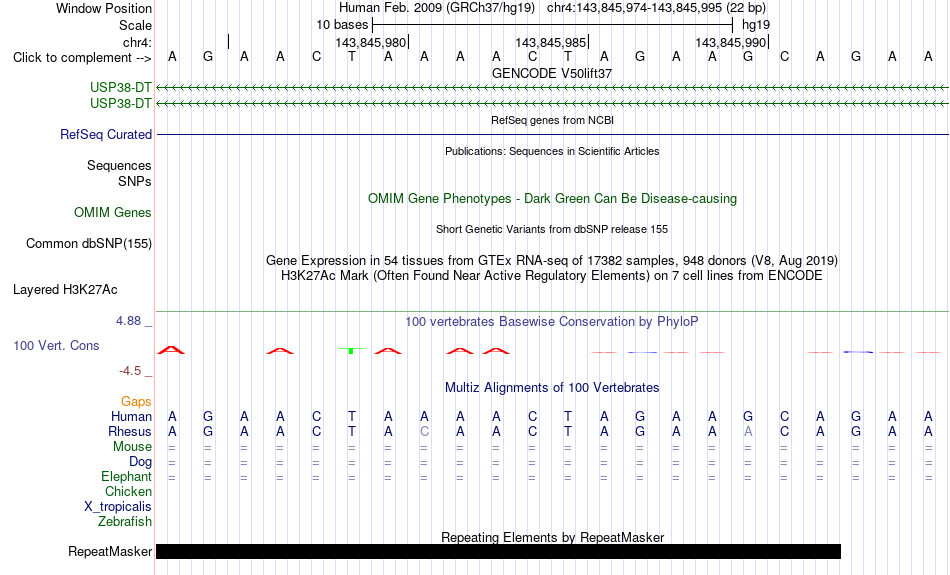
Task: Click 'Repeating Elements by RepeatMasker' title
Action: pos(553,537)
